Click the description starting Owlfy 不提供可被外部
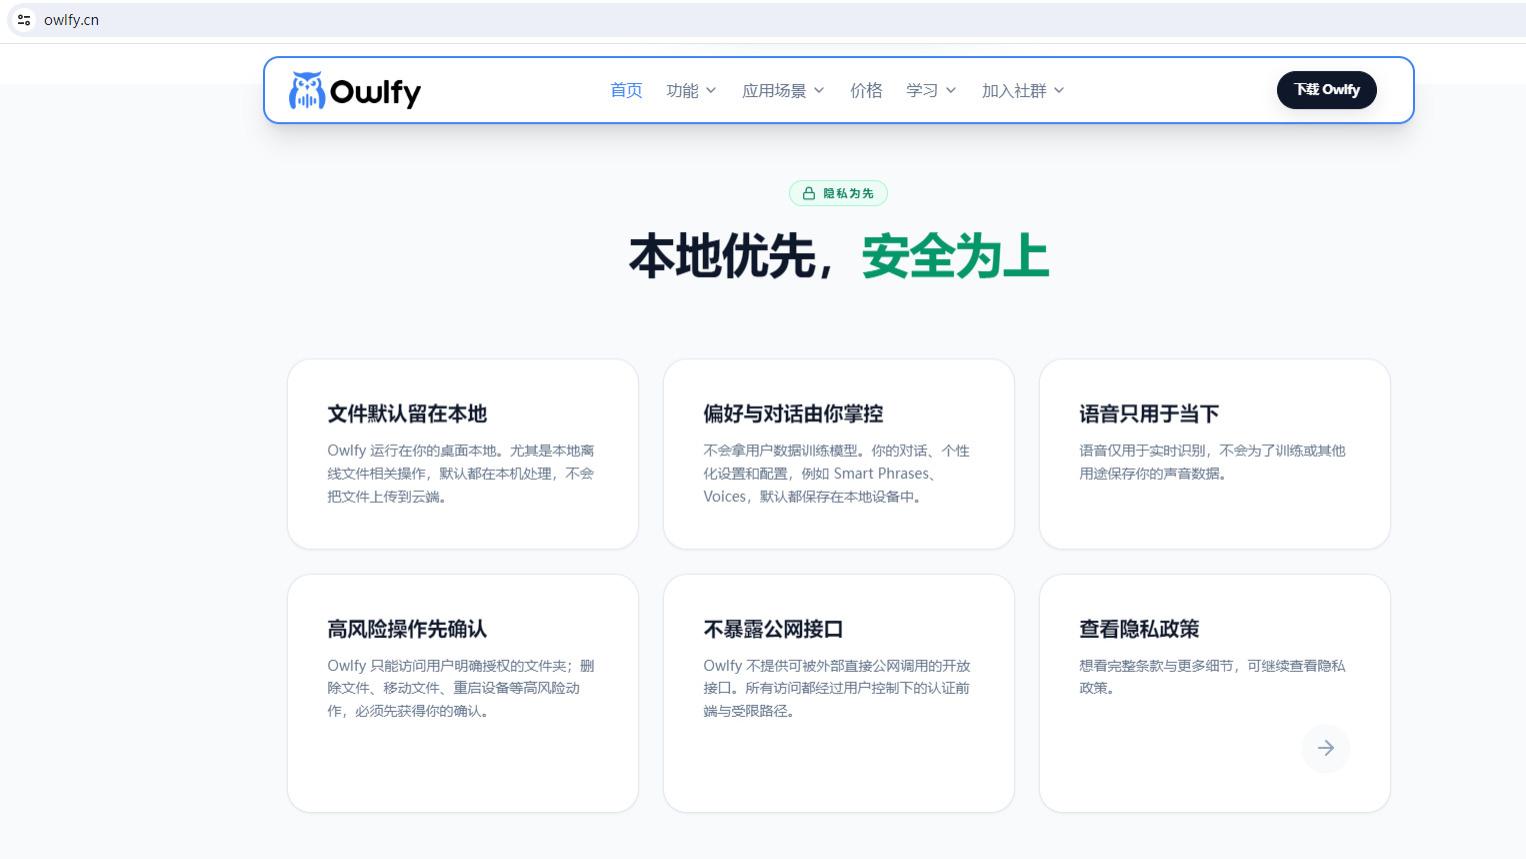1526x859 pixels. tap(837, 688)
